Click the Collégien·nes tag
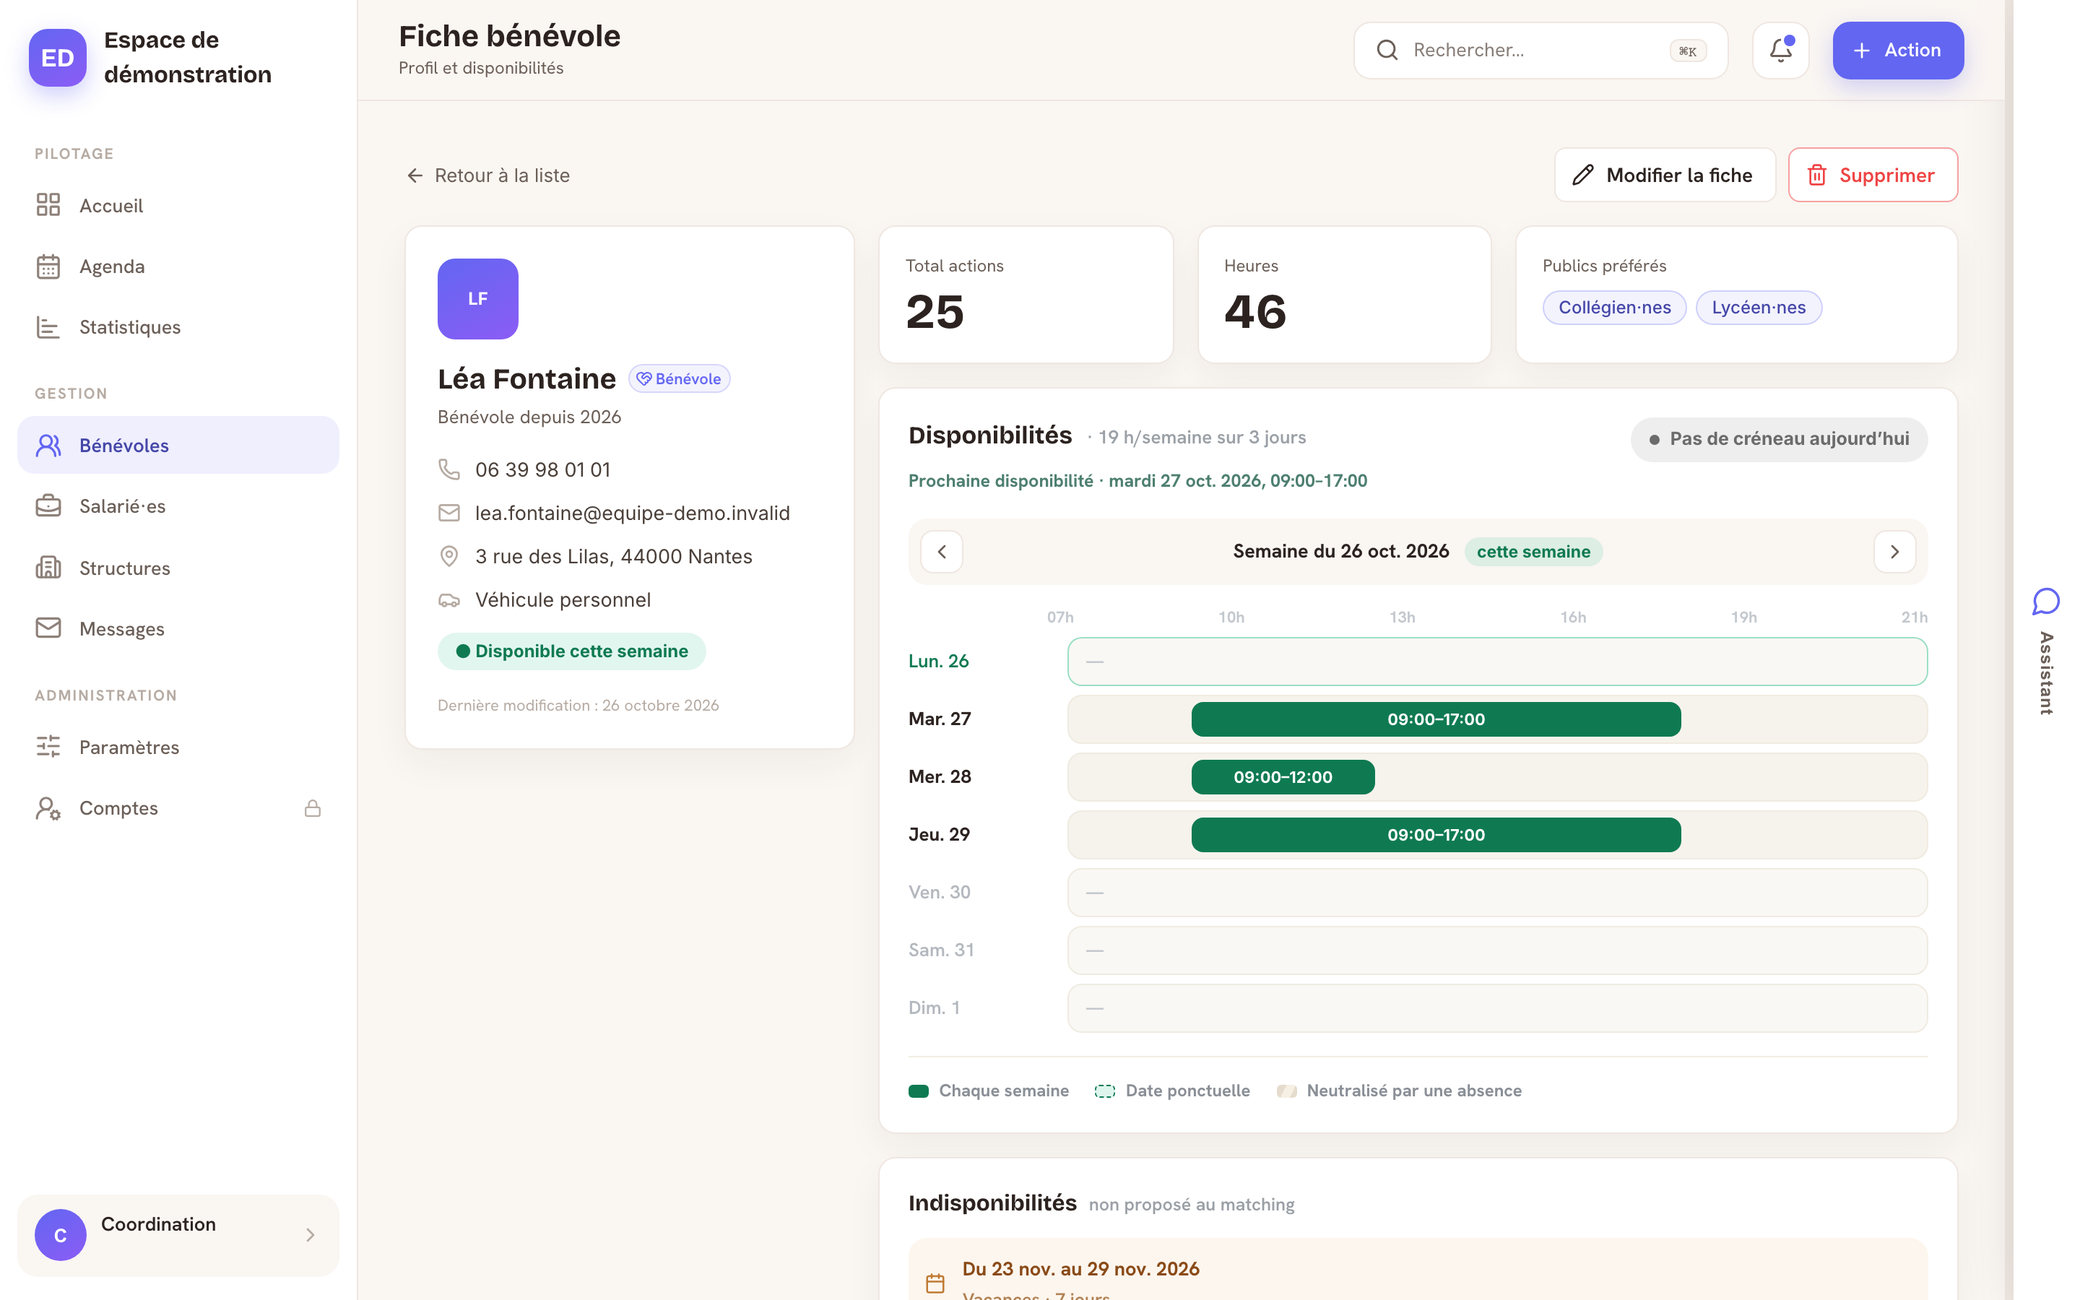2080x1300 pixels. (x=1614, y=307)
